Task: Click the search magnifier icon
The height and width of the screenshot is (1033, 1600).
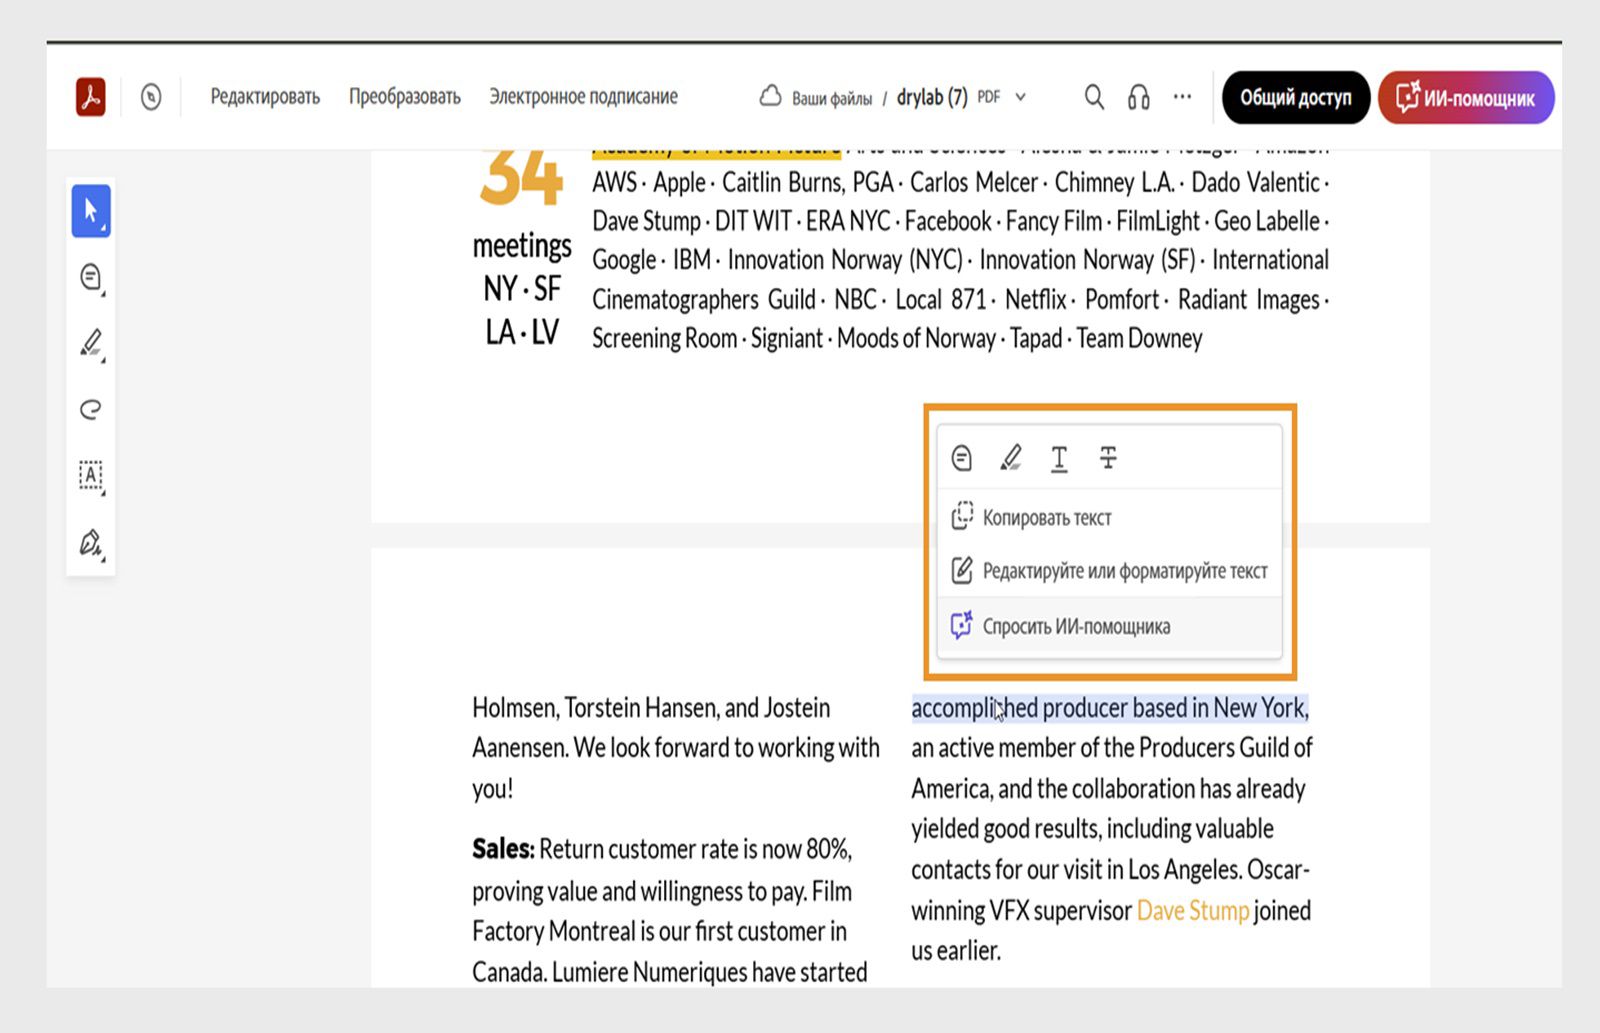Action: click(x=1094, y=97)
